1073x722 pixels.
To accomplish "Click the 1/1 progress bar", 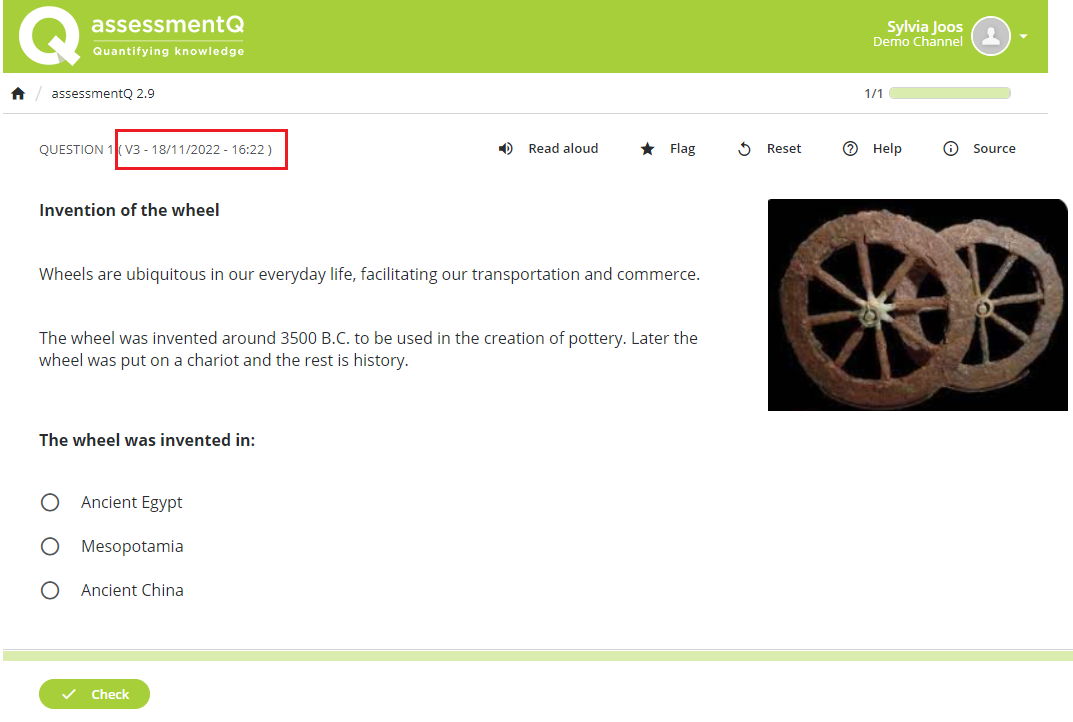I will pyautogui.click(x=949, y=92).
